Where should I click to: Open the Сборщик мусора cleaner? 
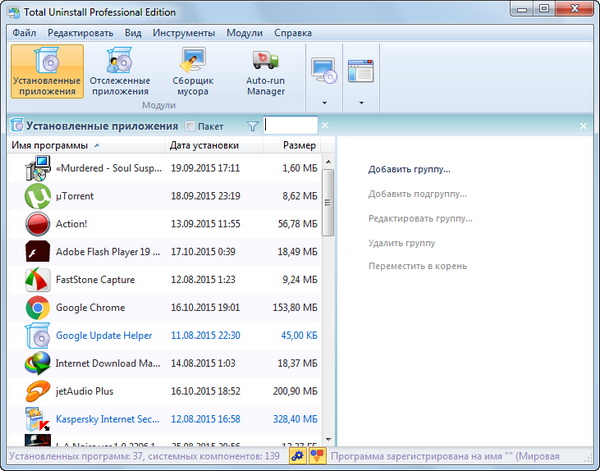(191, 71)
